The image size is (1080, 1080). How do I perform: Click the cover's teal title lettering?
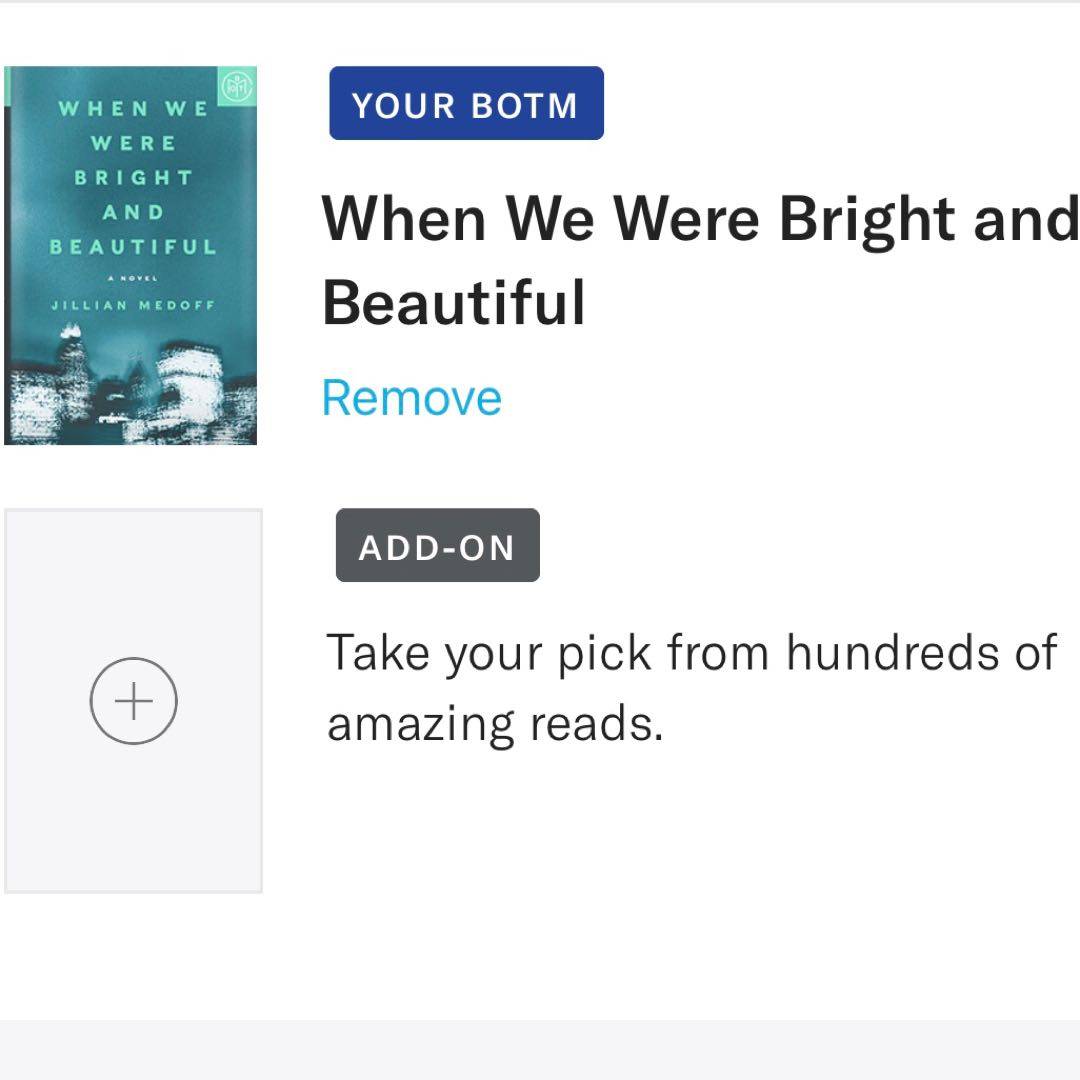click(133, 177)
